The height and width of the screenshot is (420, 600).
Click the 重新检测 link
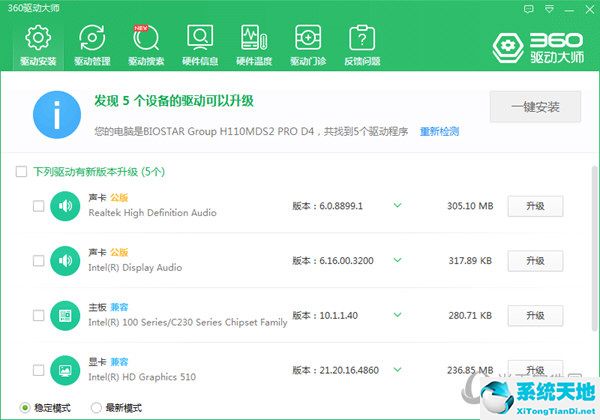pyautogui.click(x=439, y=132)
